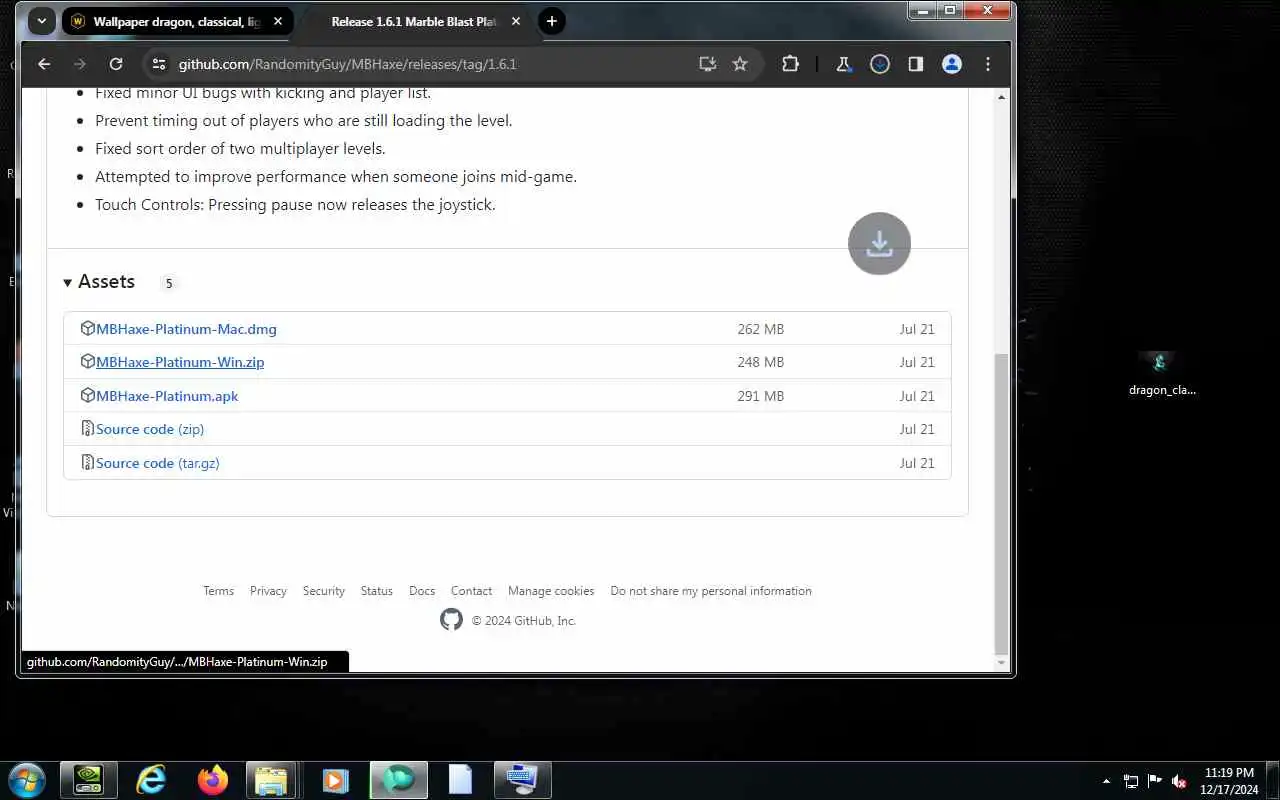Open the Terms footer link
The height and width of the screenshot is (800, 1280).
pos(218,591)
